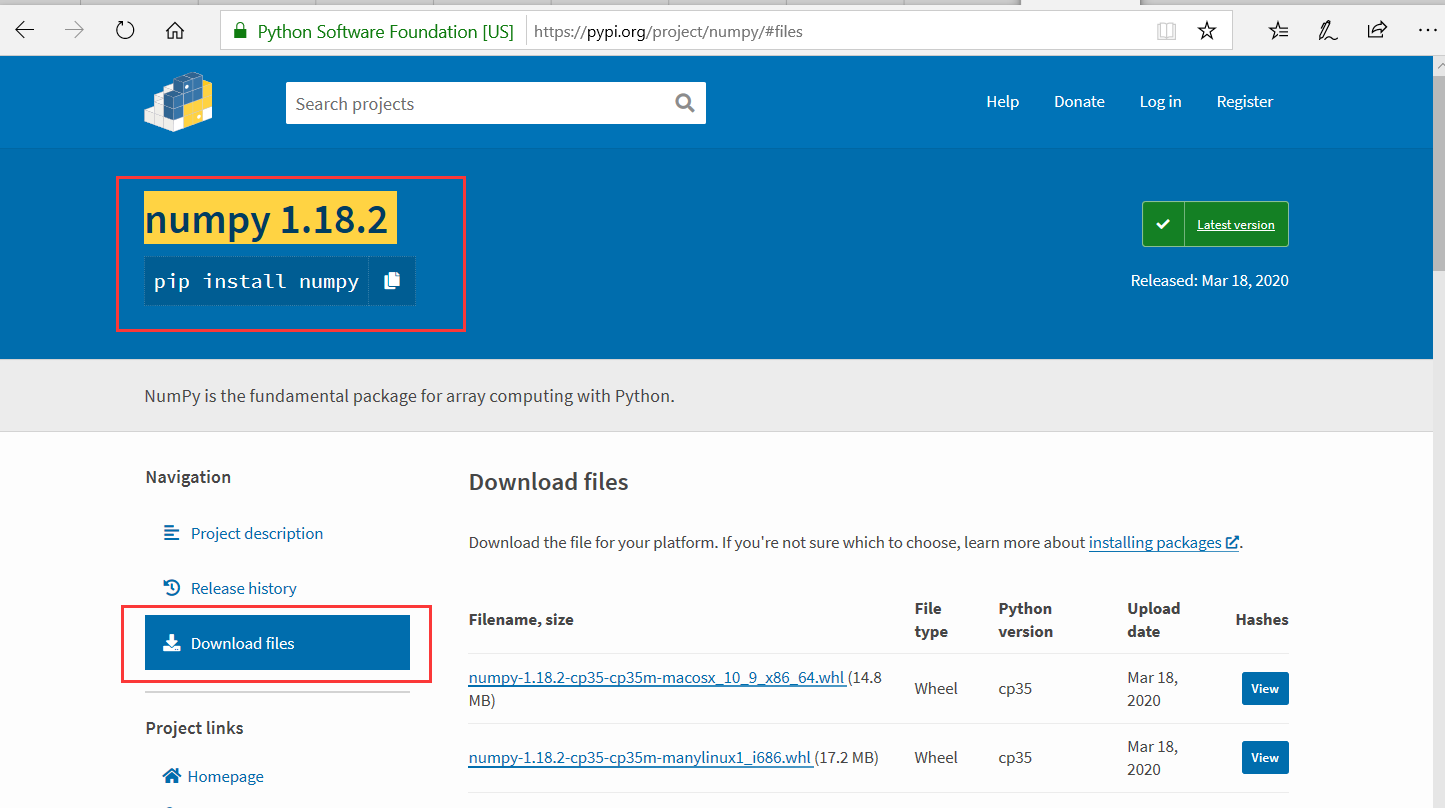This screenshot has width=1445, height=808.
Task: Click Python Software Foundation [US] certificate label
Action: [x=385, y=31]
